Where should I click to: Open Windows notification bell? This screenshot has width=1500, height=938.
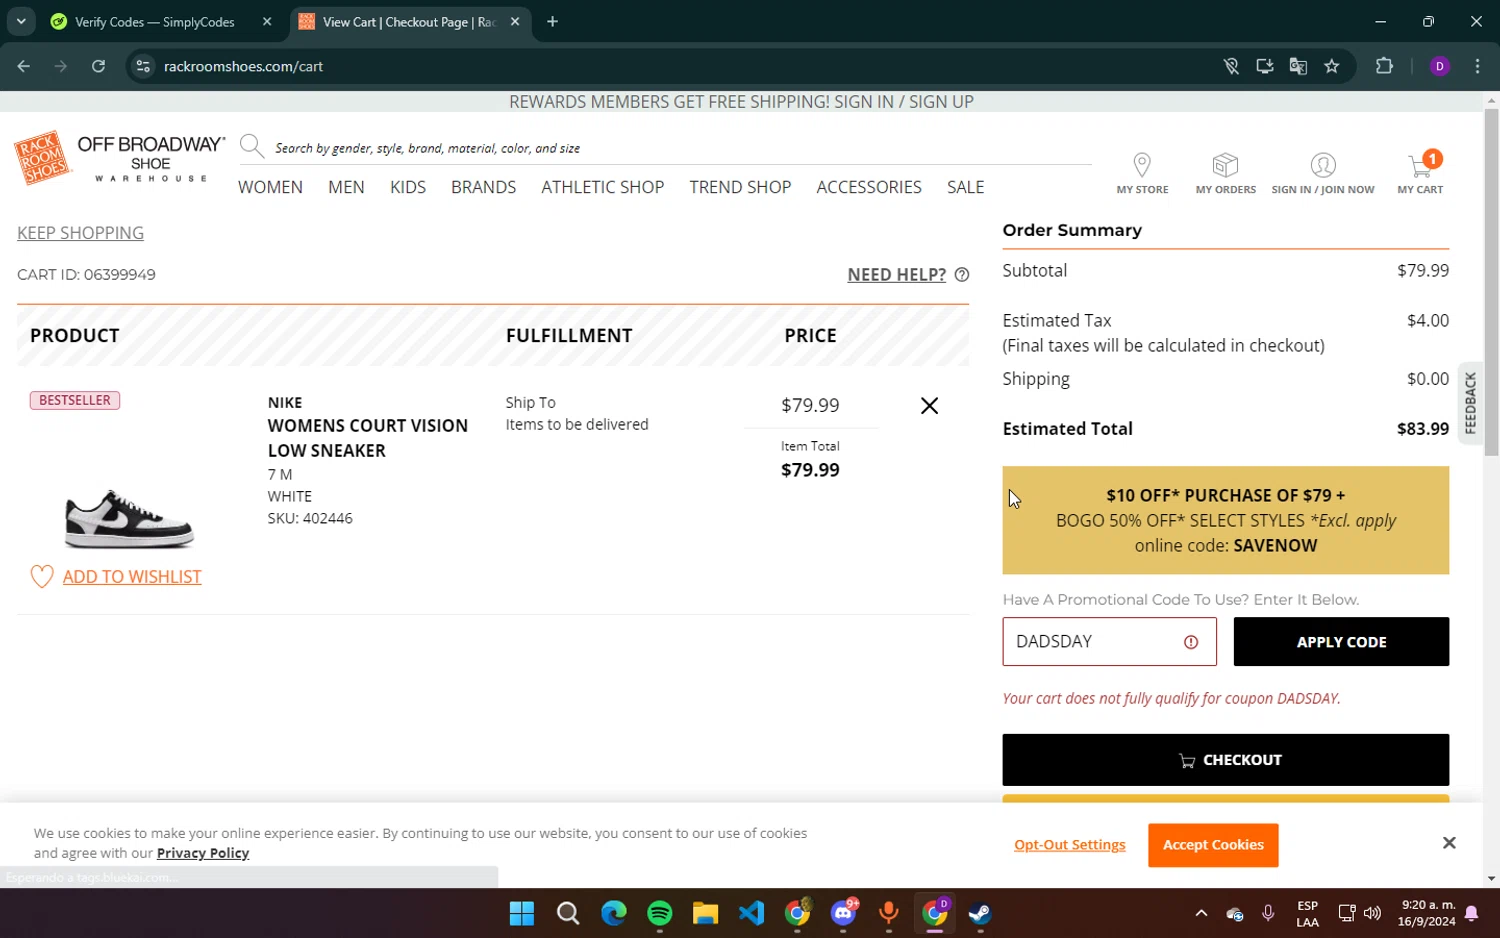[x=1471, y=913]
